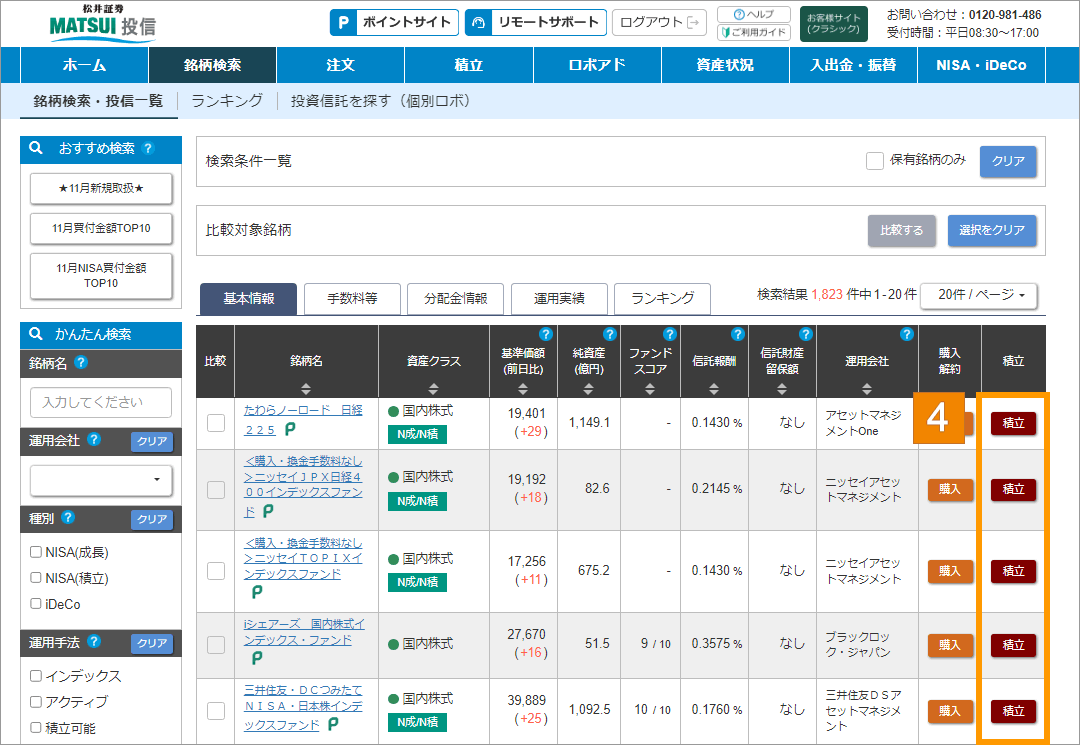1080x745 pixels.
Task: Open the iシェアーズ 国内株式インデックス・ファンド link
Action: (x=304, y=632)
